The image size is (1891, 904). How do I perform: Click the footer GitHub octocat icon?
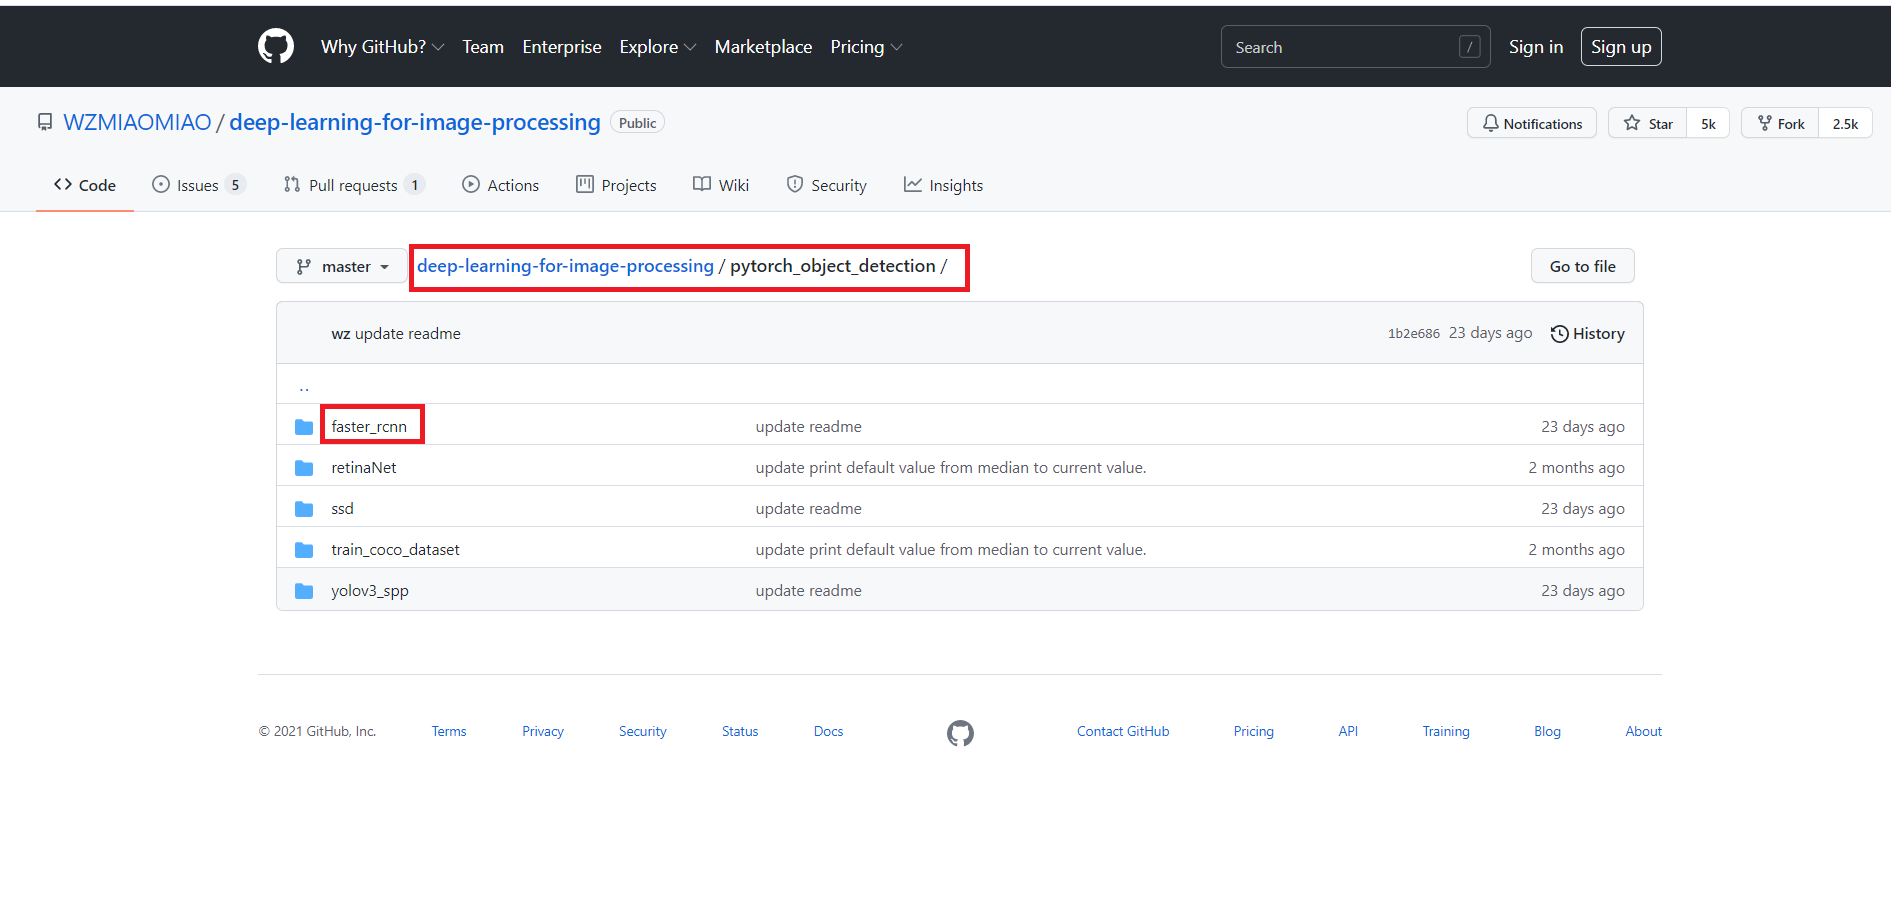click(x=960, y=733)
